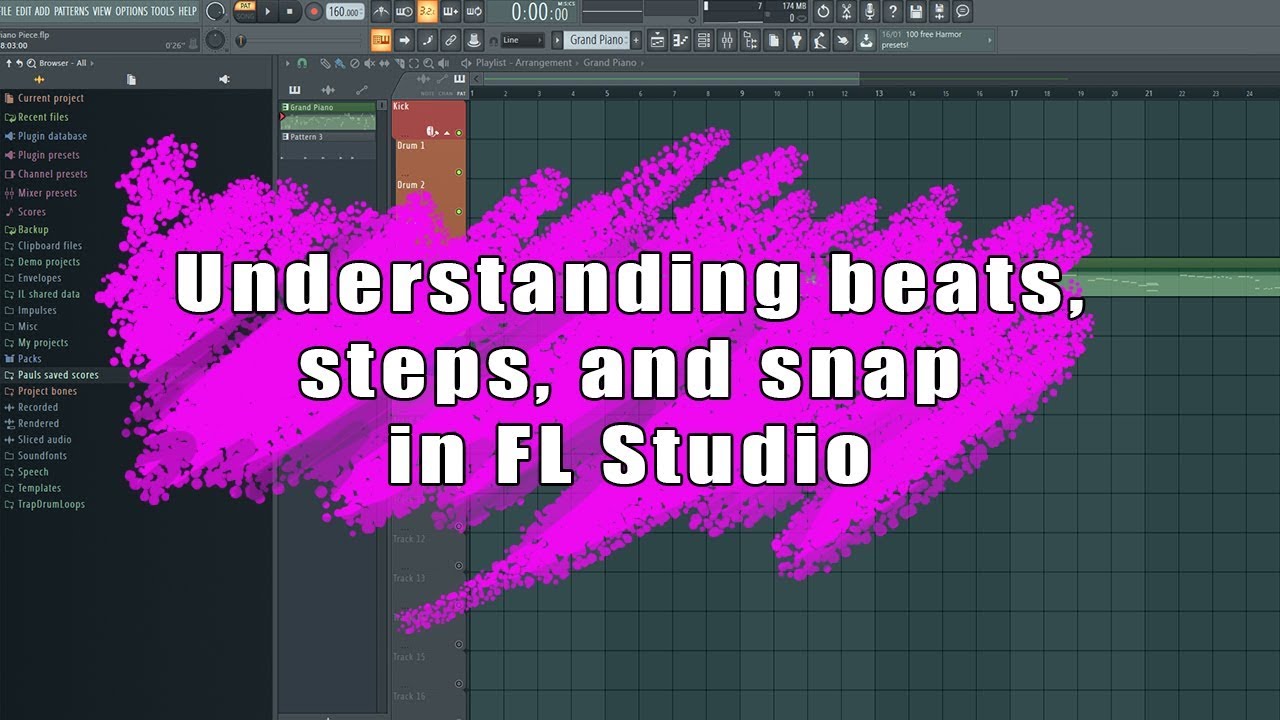Open the HELP menu
Screen dimensions: 1280x720
187,11
